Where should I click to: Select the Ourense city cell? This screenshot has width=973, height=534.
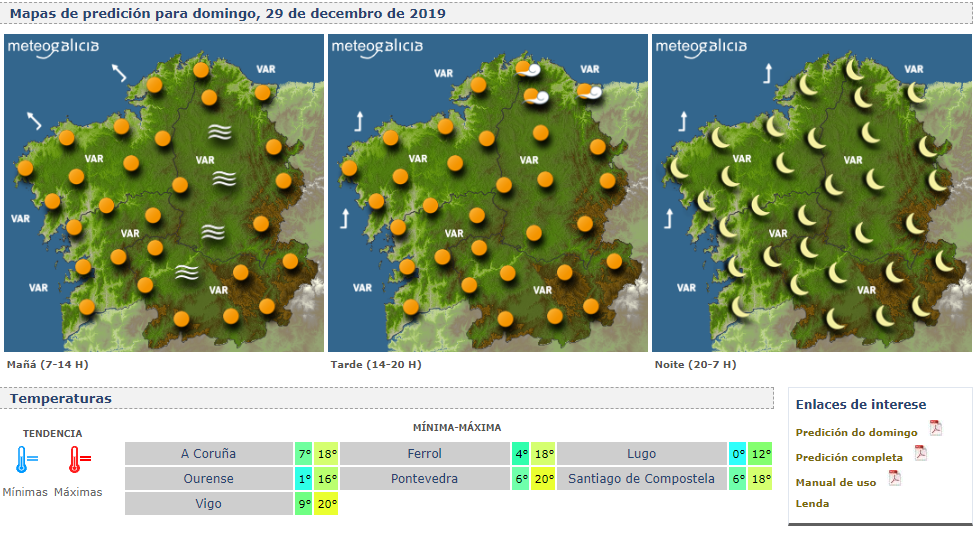(x=208, y=479)
